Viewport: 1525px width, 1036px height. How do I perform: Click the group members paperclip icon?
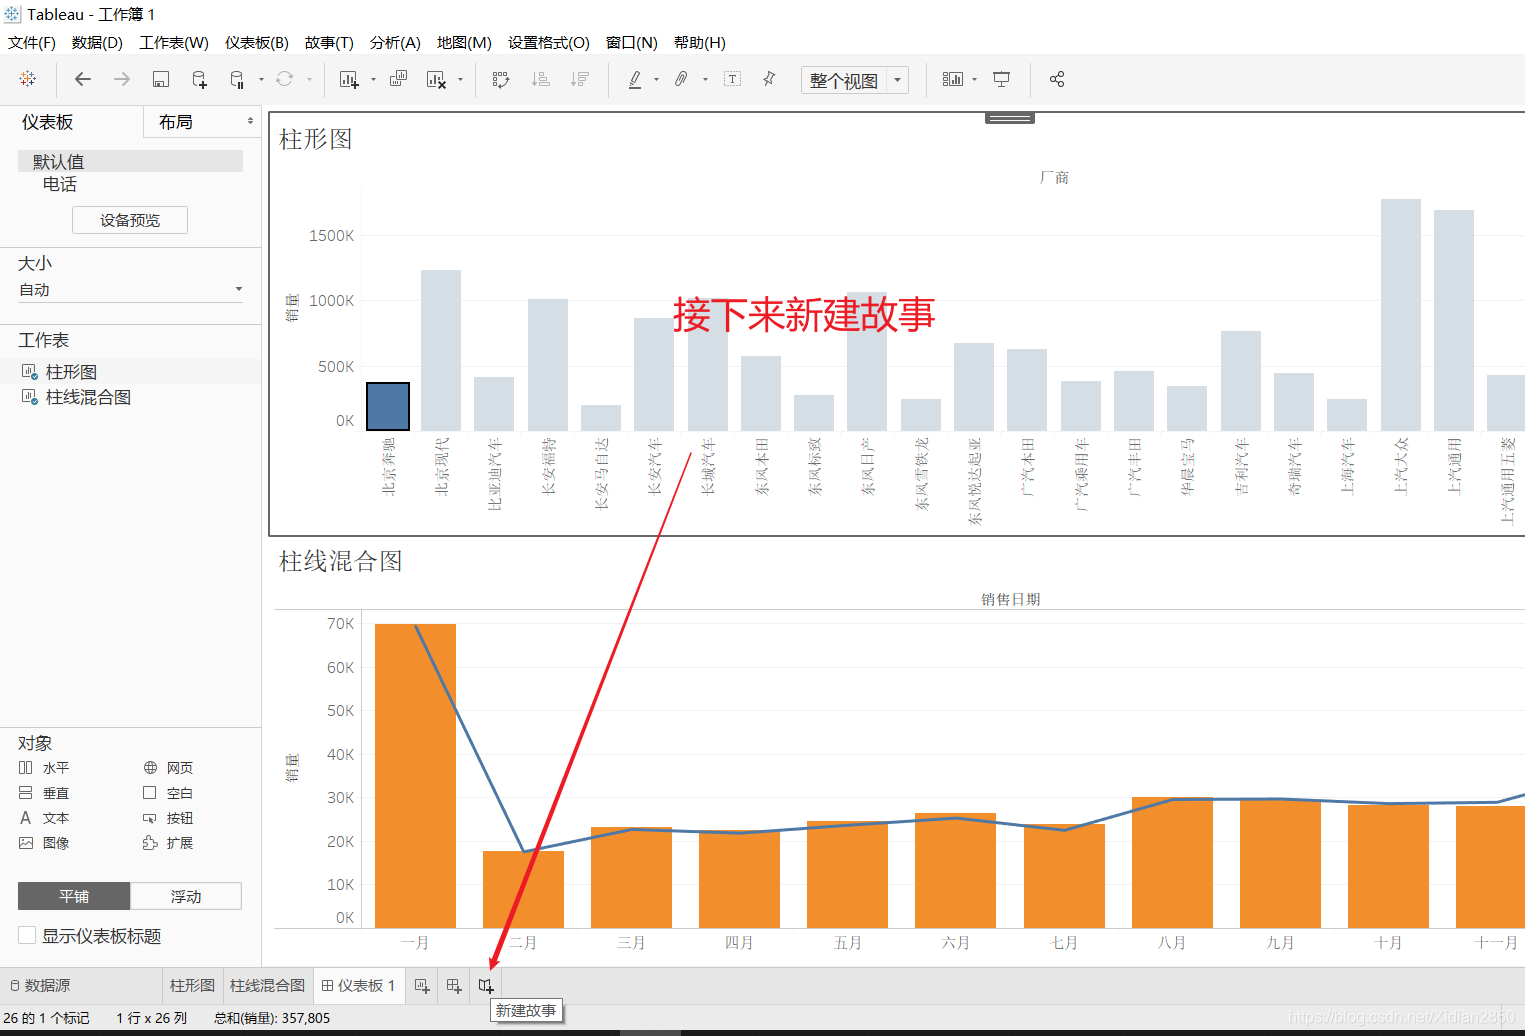[681, 79]
